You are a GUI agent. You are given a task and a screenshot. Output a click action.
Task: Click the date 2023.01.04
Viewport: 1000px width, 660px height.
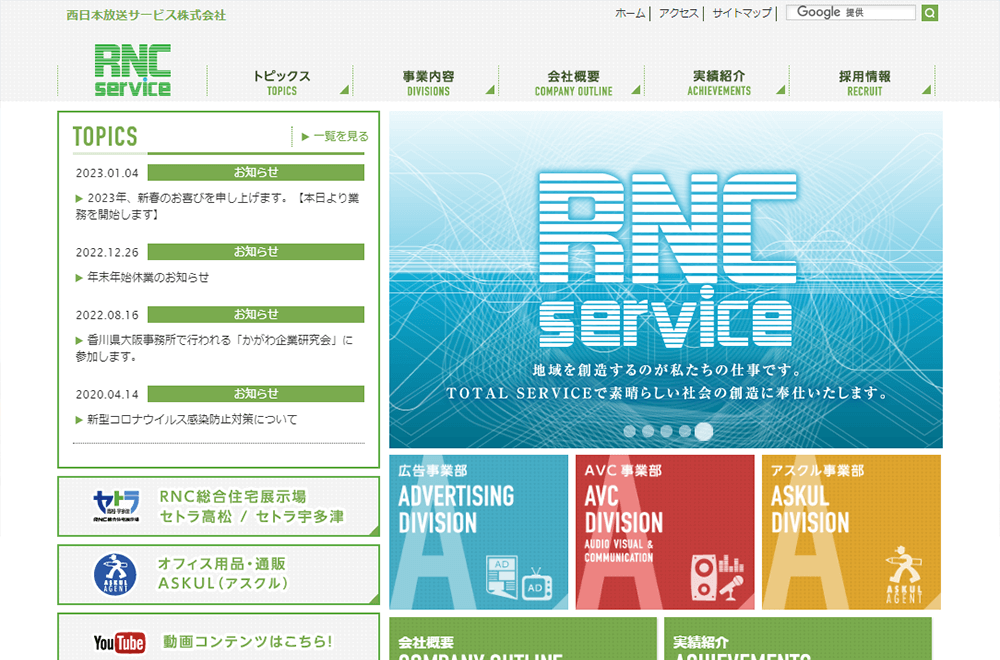(x=107, y=173)
